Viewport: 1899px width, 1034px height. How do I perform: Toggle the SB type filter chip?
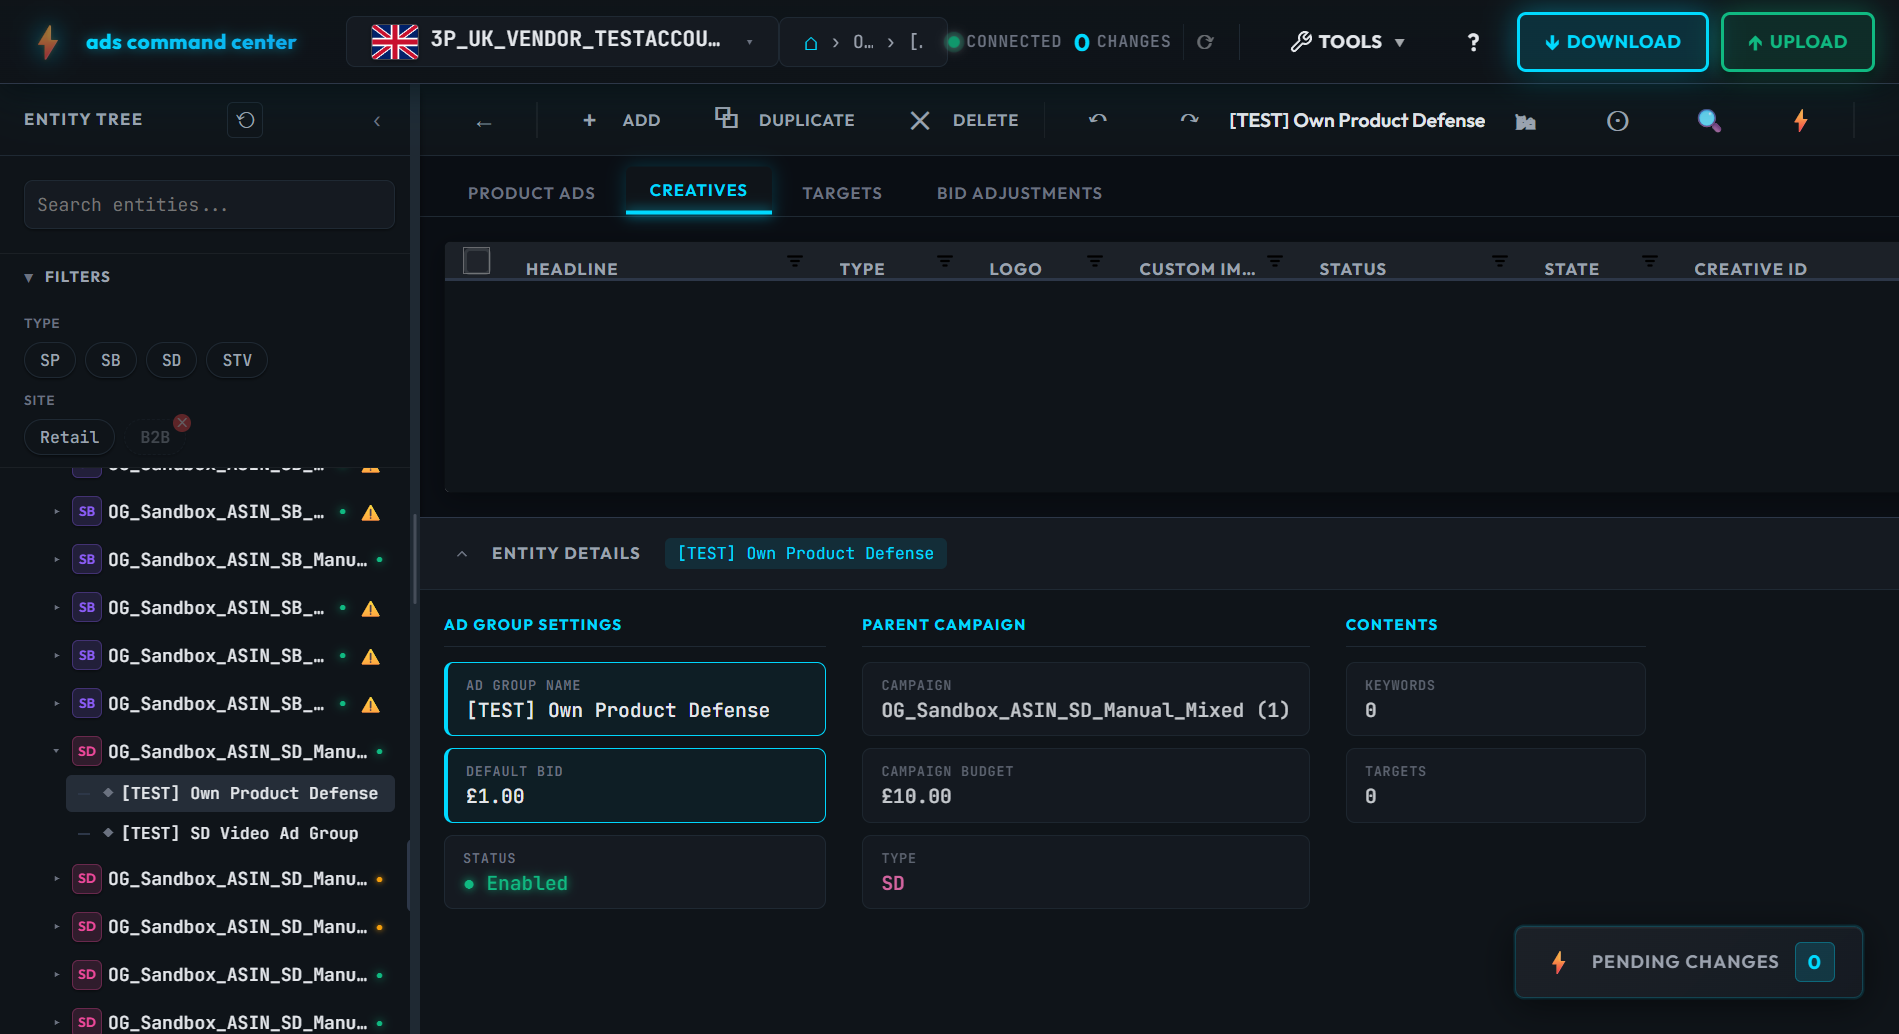click(110, 360)
